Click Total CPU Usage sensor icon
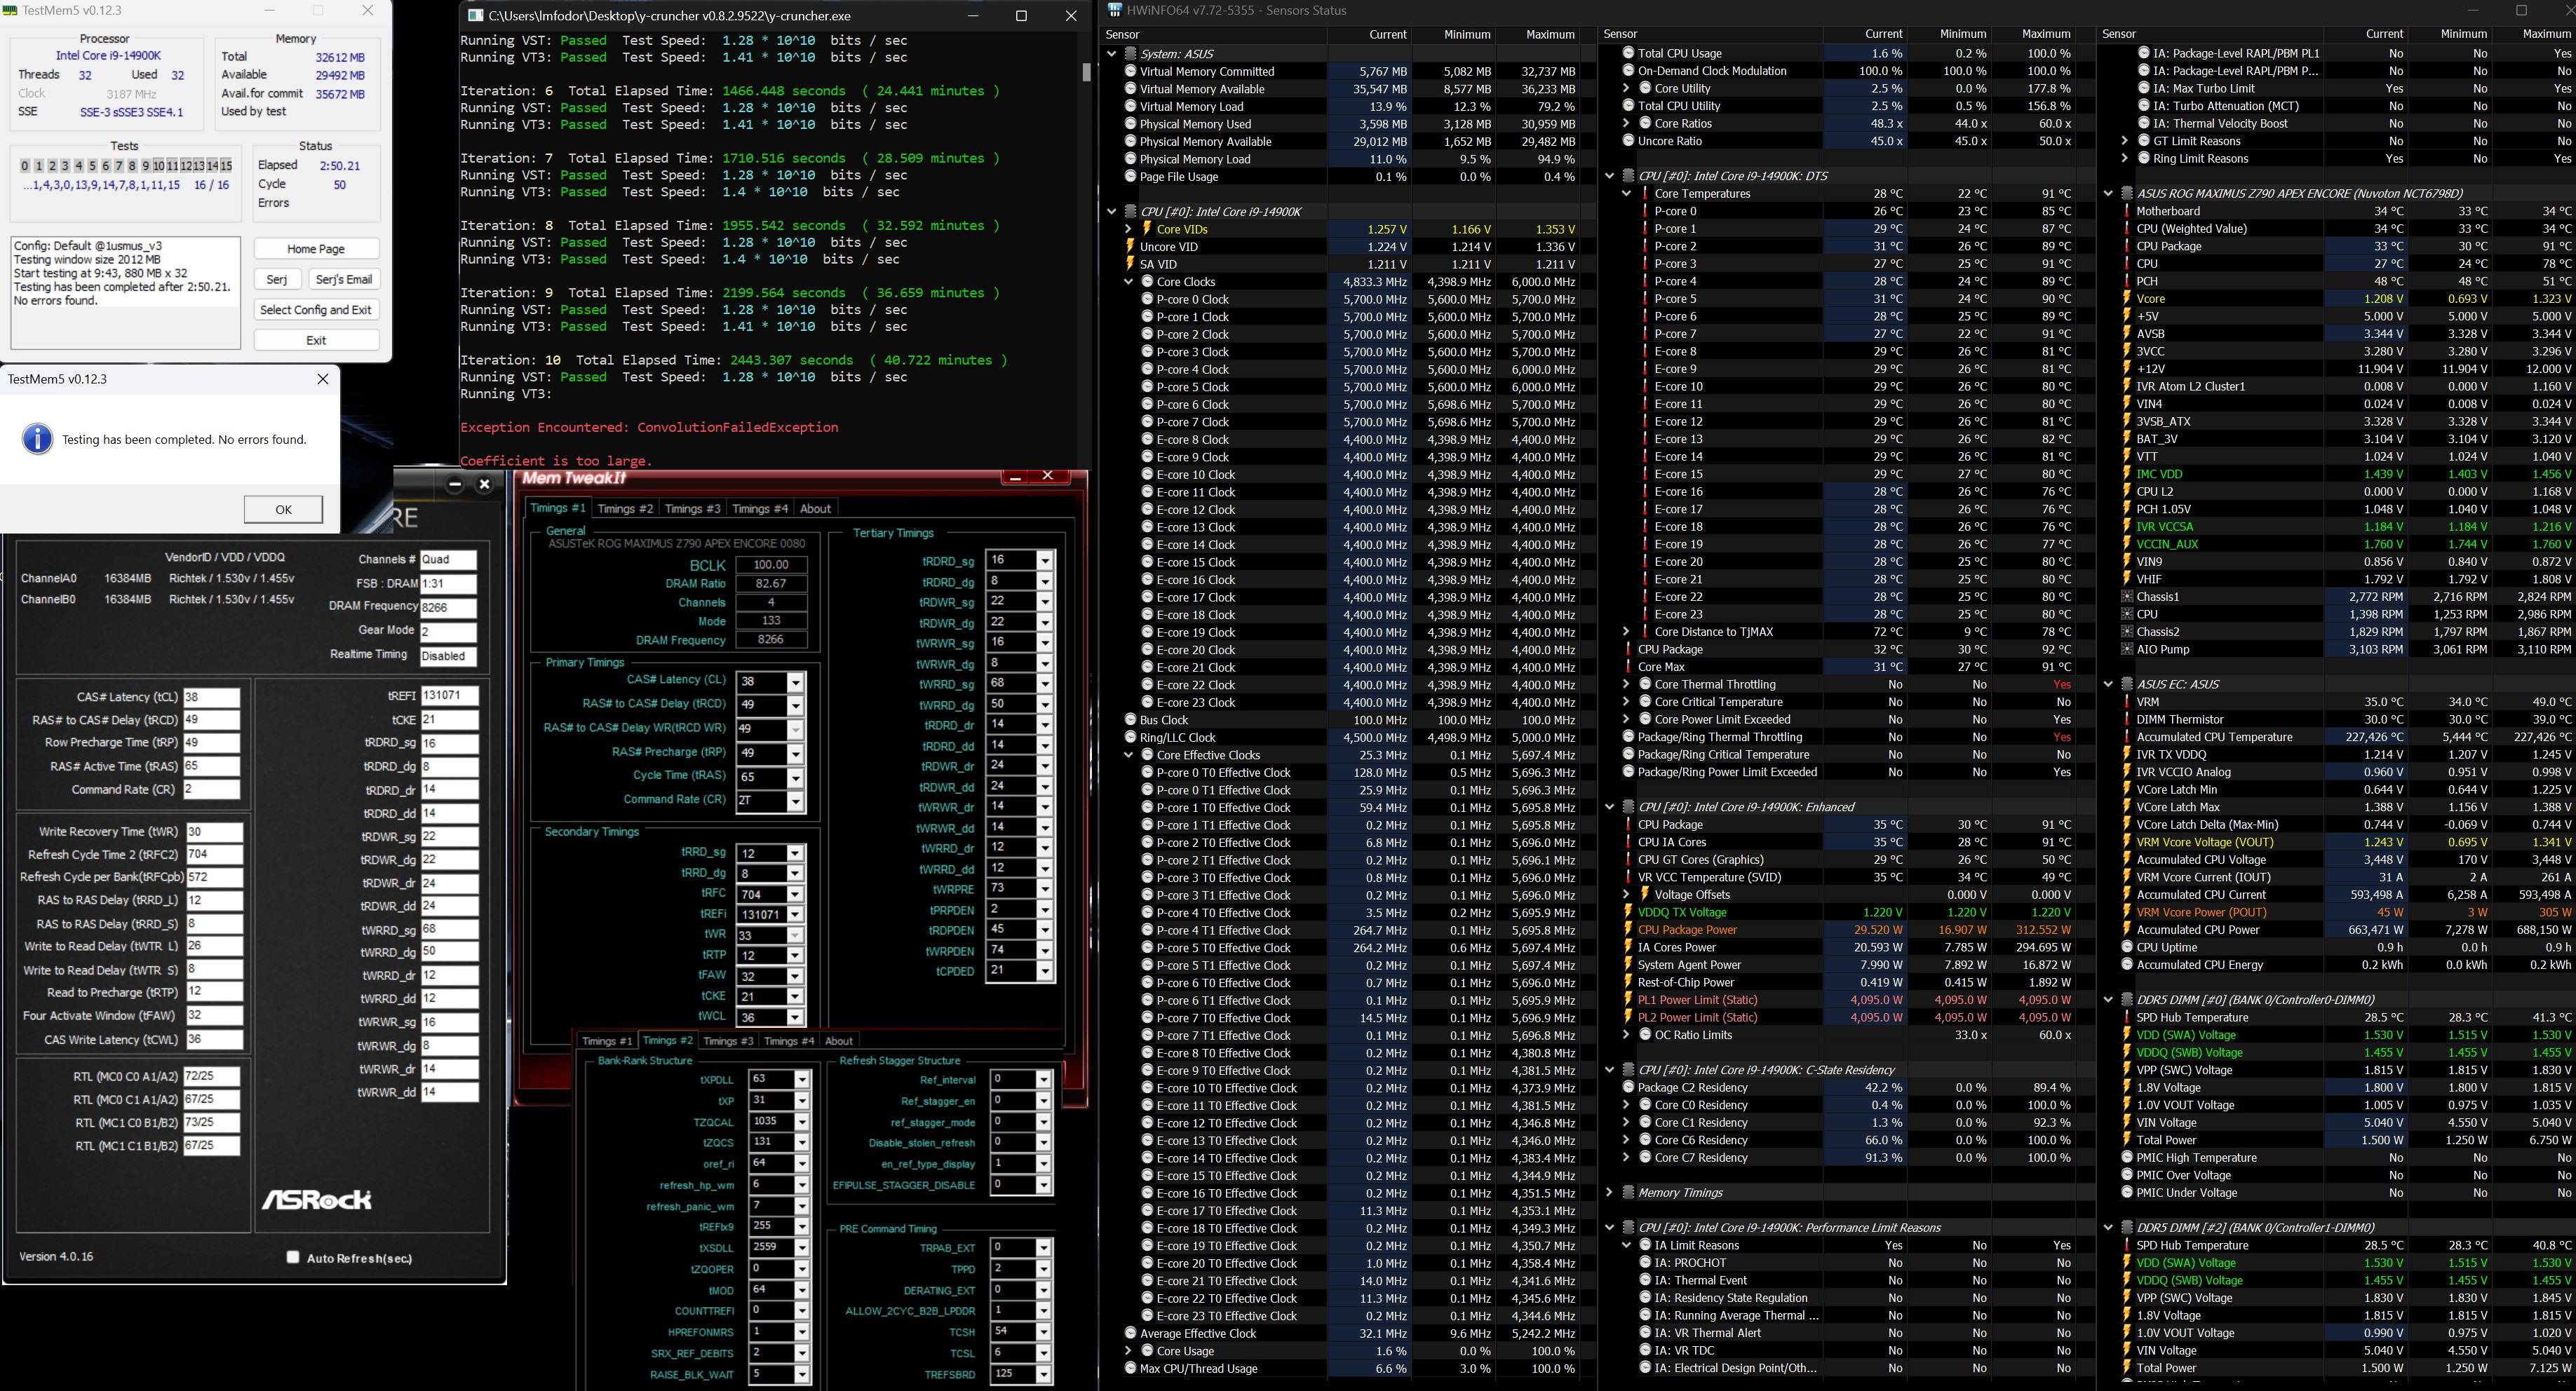This screenshot has width=2576, height=1391. point(1628,54)
